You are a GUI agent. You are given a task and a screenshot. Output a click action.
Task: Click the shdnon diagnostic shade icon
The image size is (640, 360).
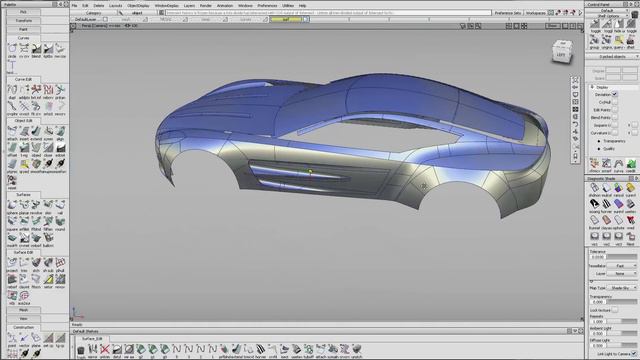(x=594, y=188)
